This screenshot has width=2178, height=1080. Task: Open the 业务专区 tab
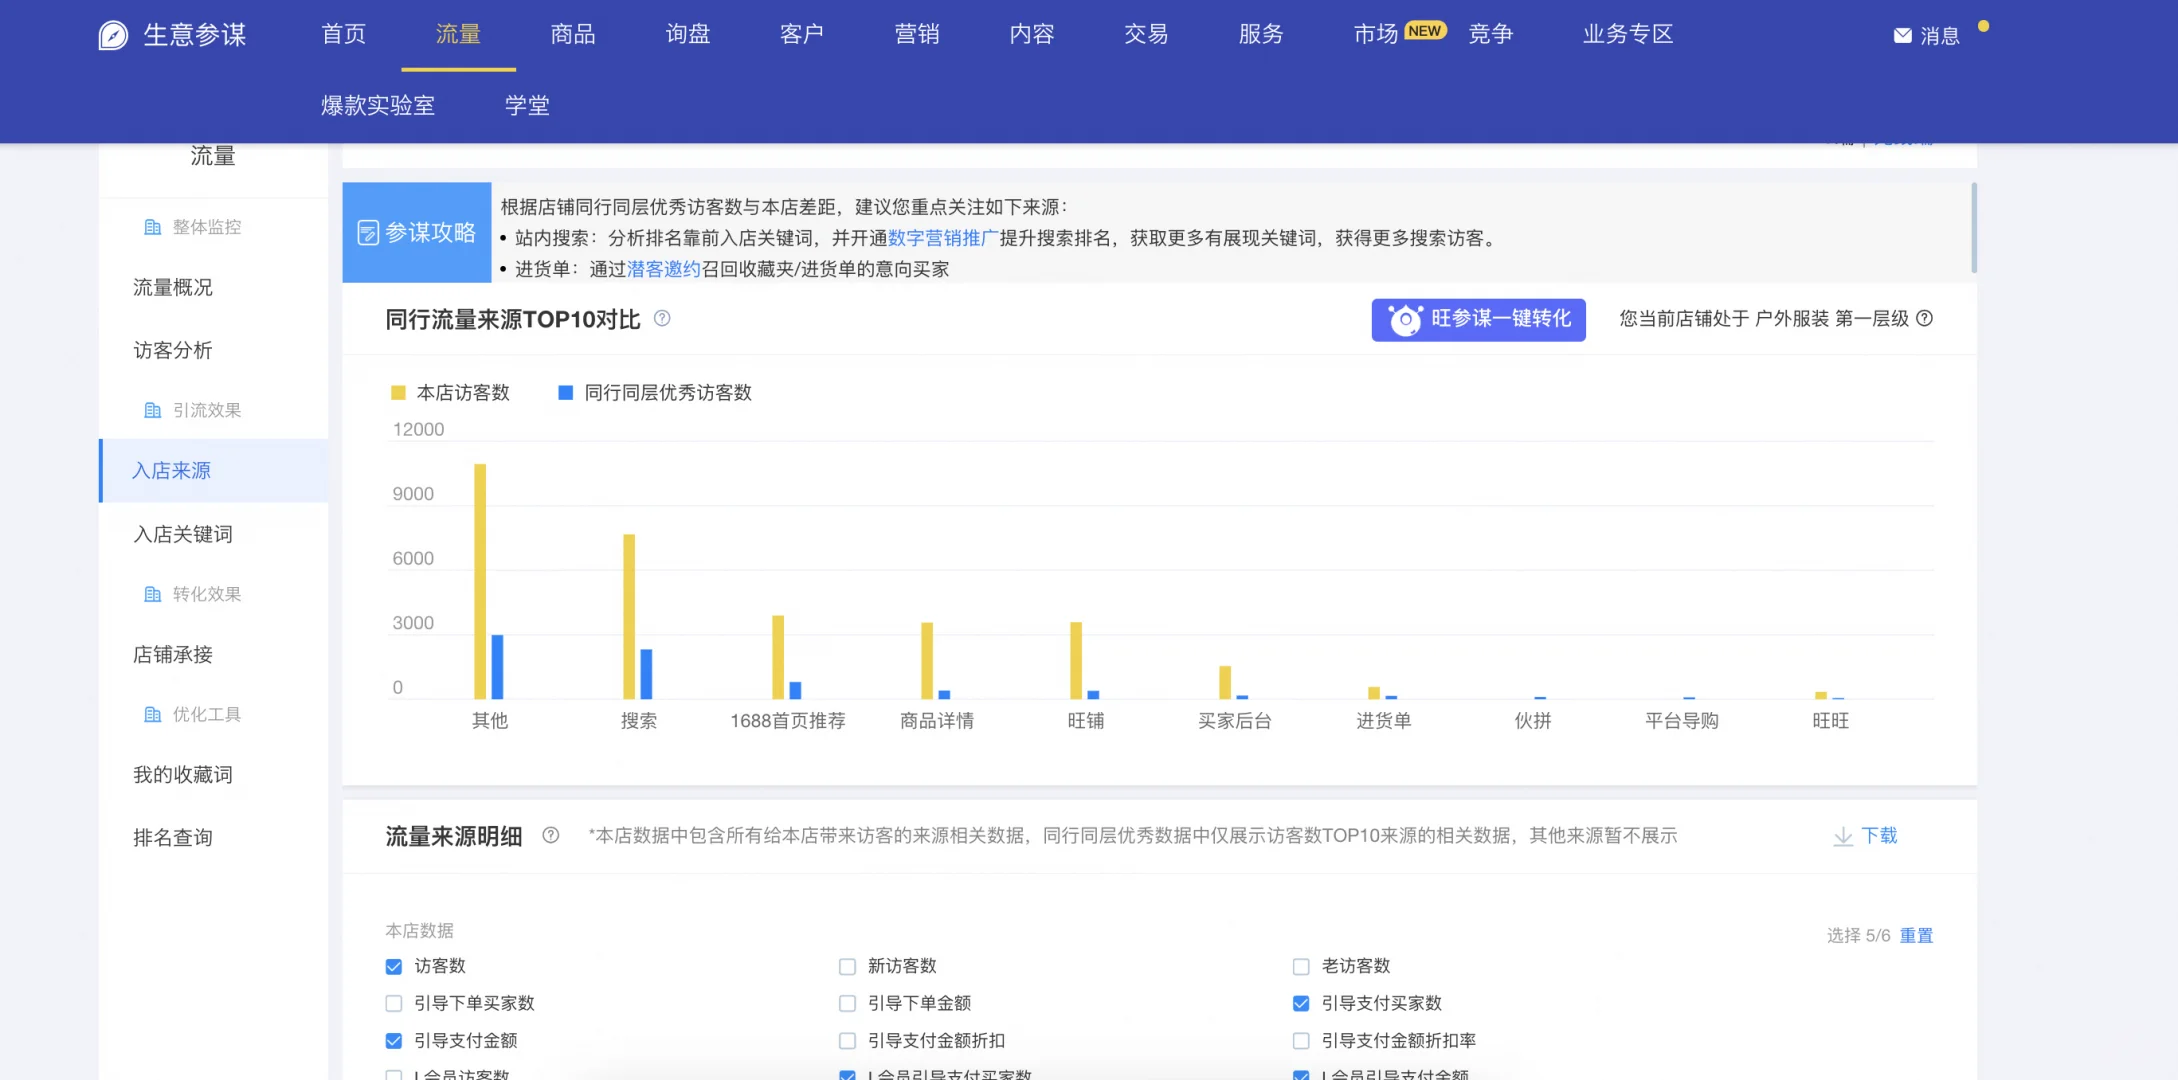pos(1628,35)
